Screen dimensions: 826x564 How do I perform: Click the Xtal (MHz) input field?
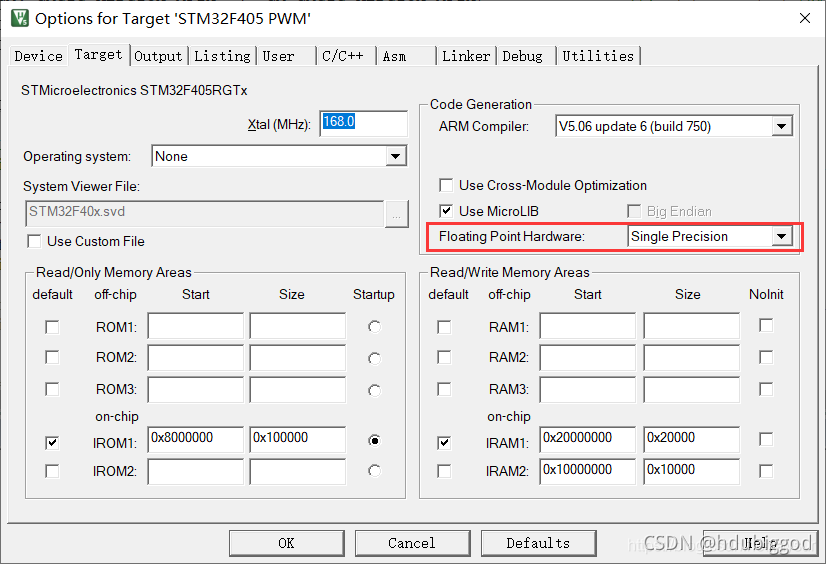click(363, 123)
